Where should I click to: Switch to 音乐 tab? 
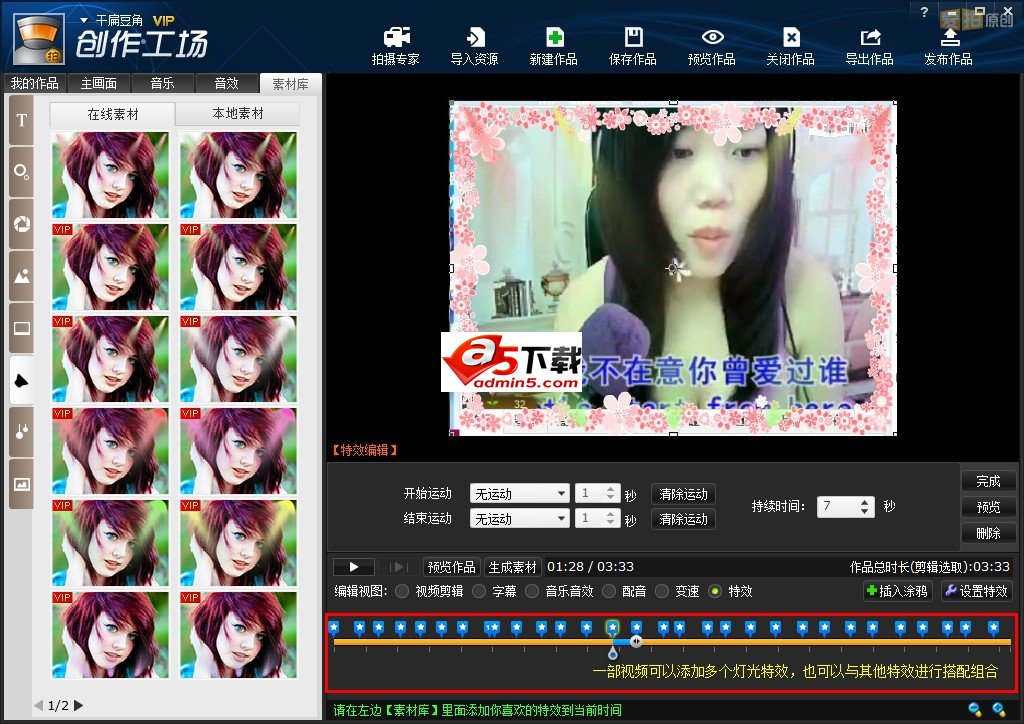(163, 84)
